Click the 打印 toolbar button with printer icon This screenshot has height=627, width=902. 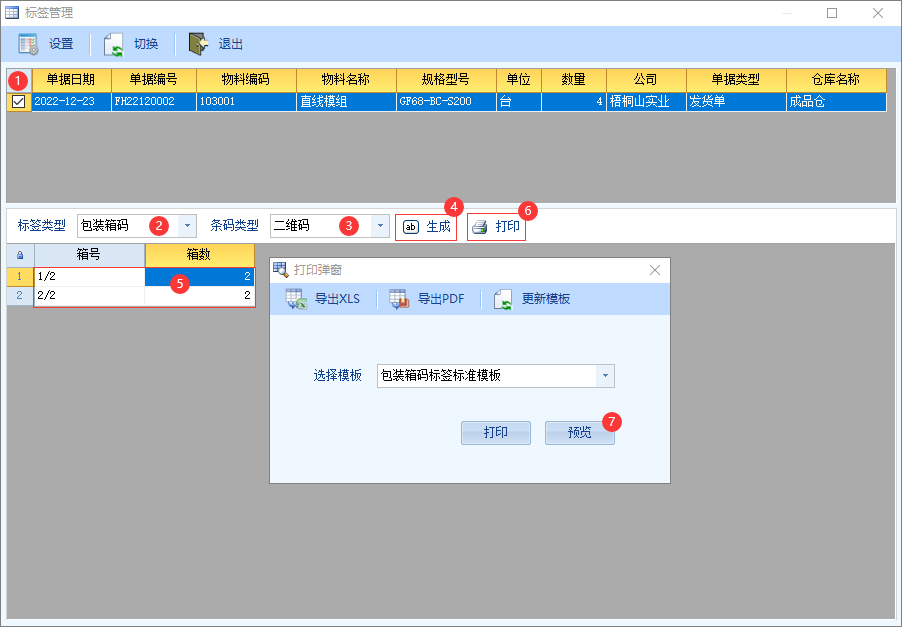coord(496,227)
